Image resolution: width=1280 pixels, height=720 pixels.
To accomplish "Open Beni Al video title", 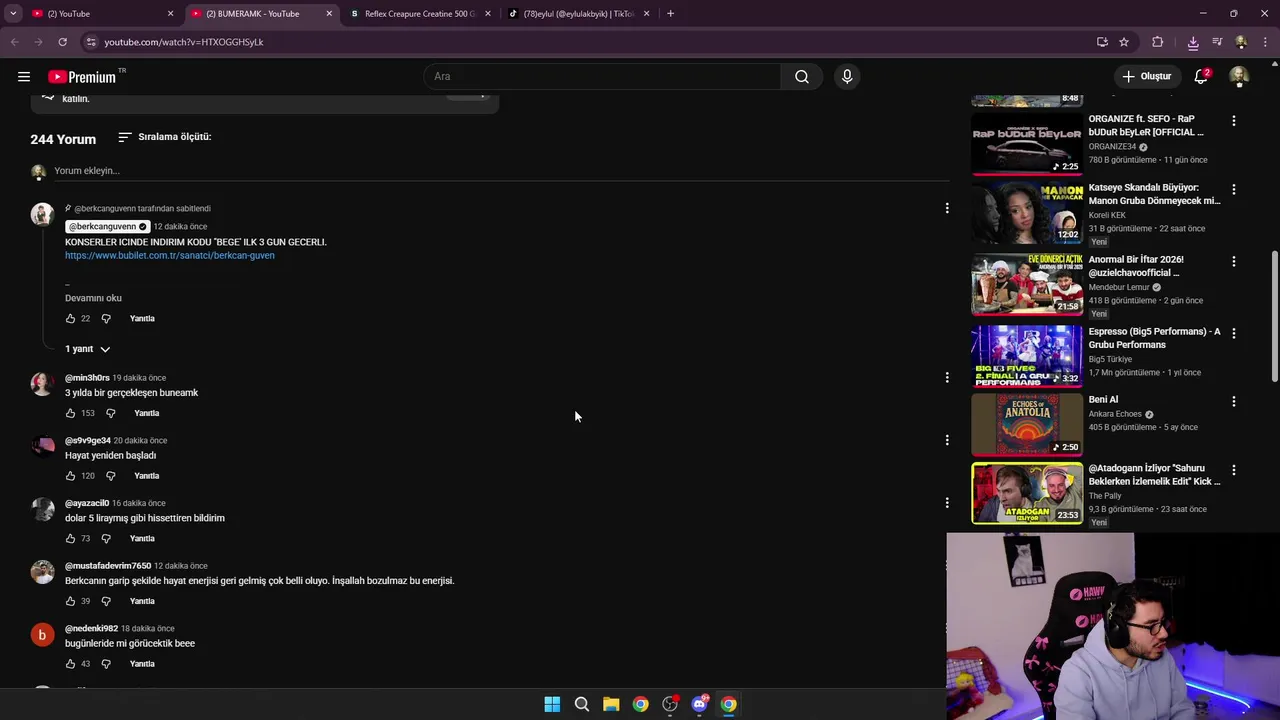I will coord(1103,400).
